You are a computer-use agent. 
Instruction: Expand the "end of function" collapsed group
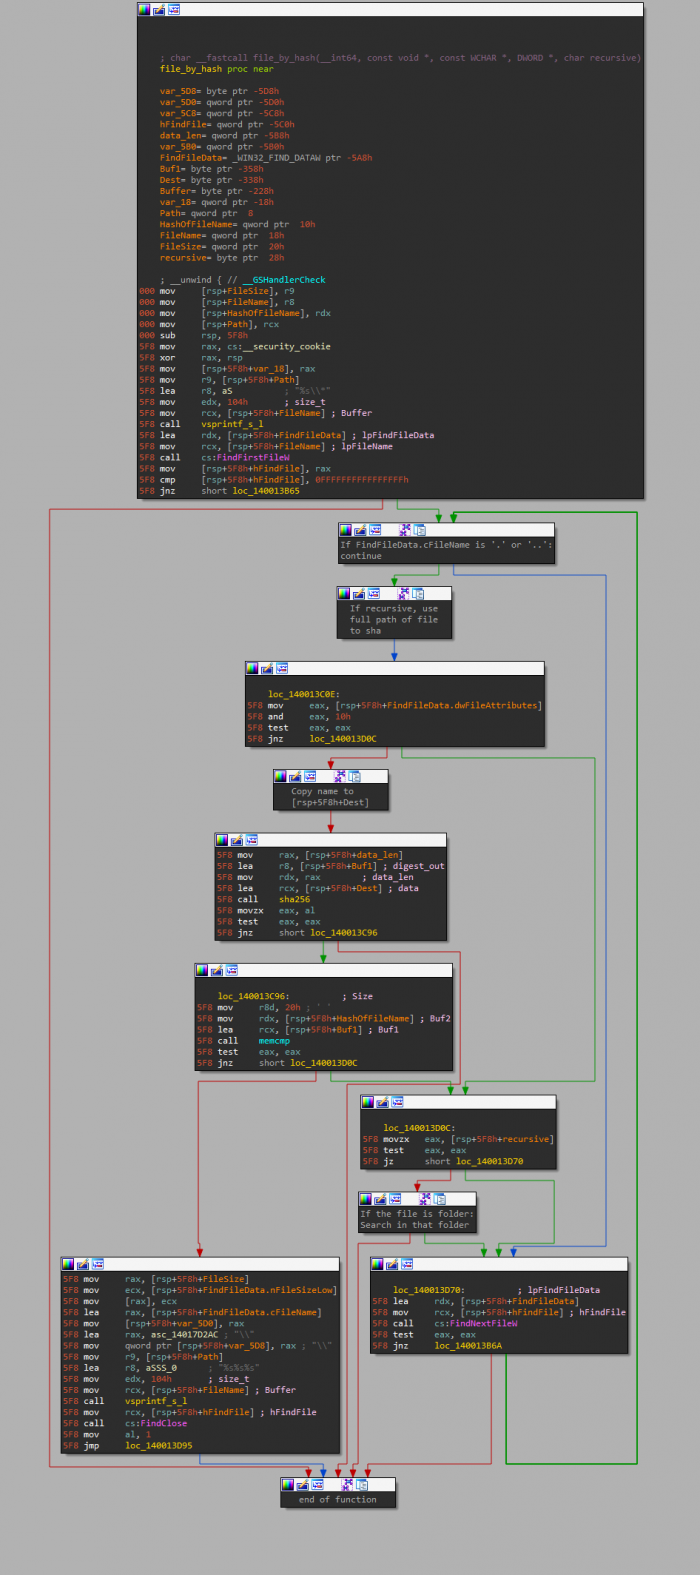363,1485
